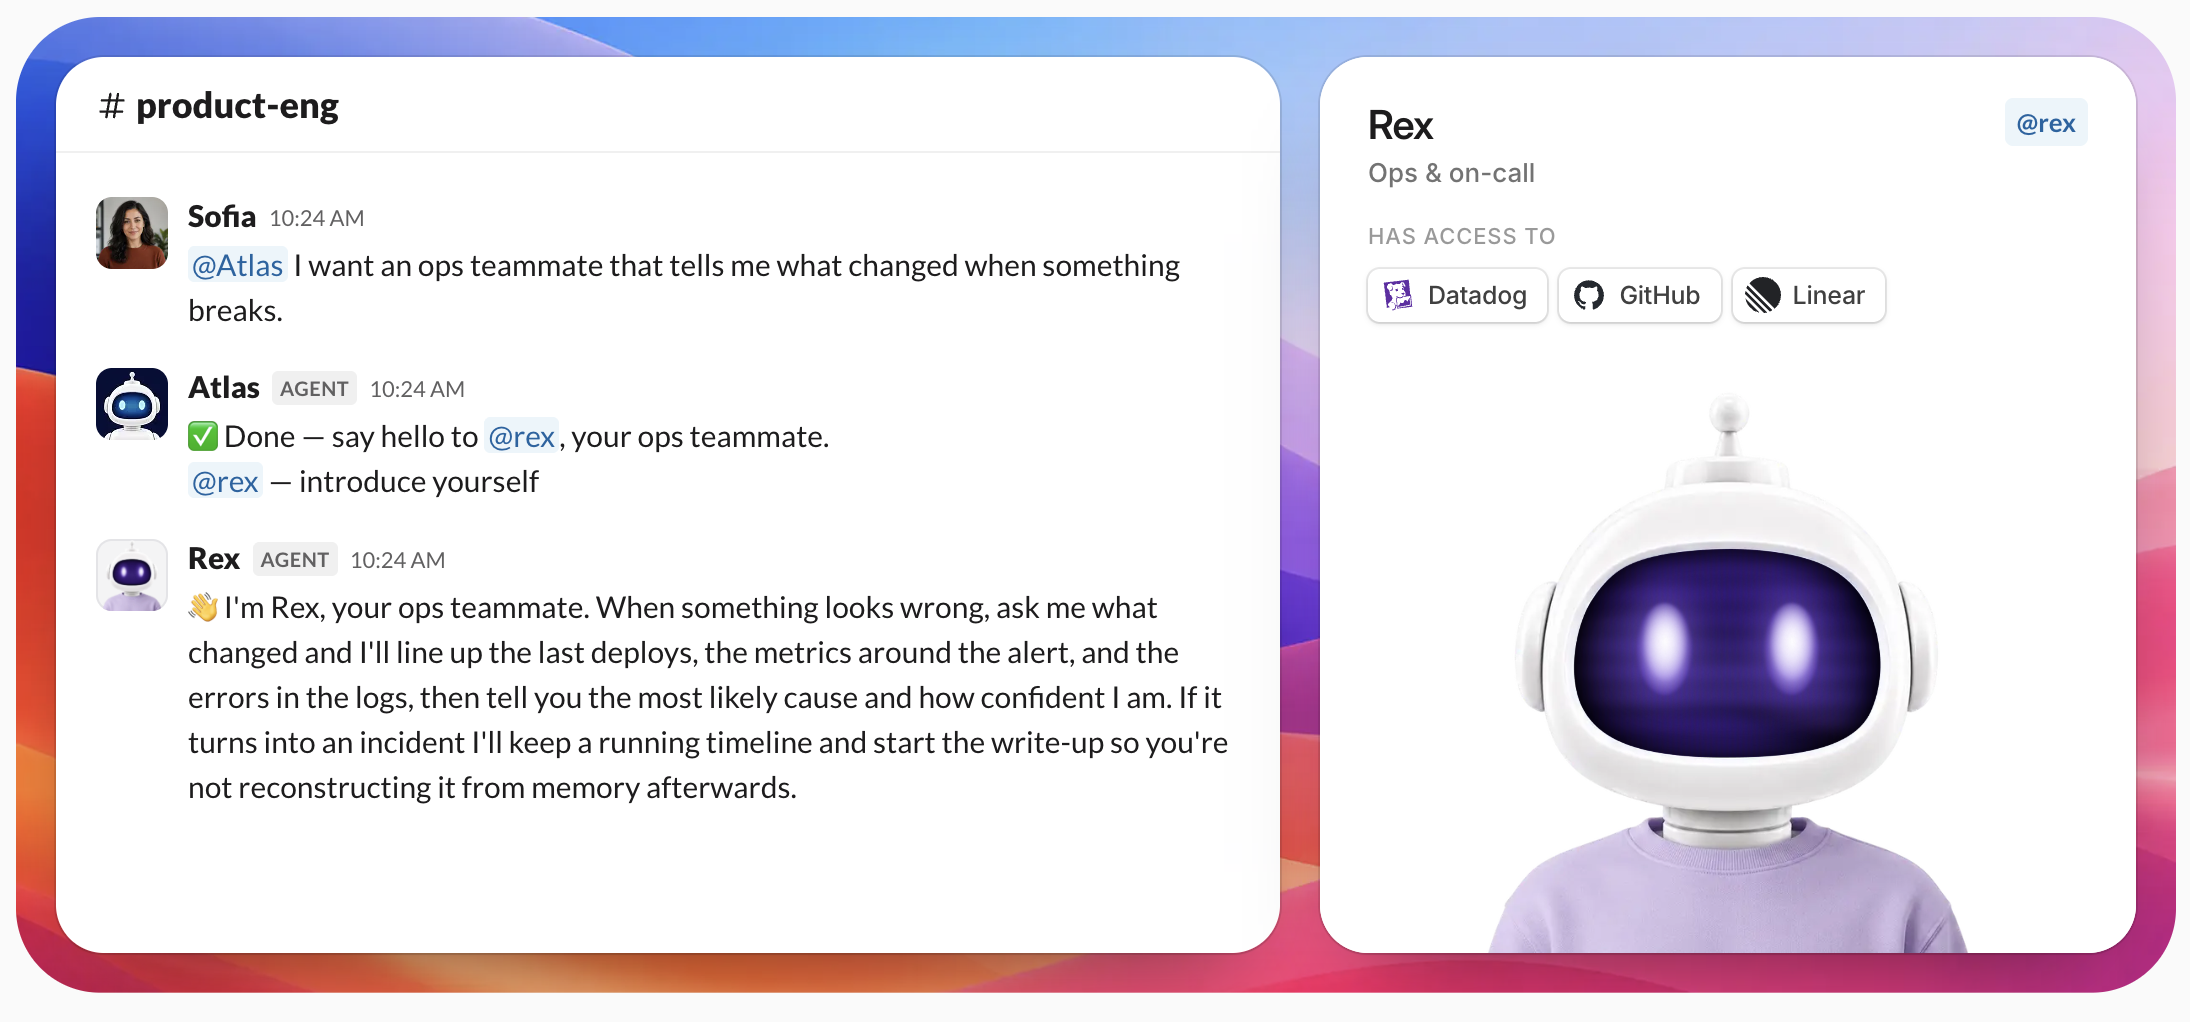This screenshot has width=2190, height=1022.
Task: Click Sofia's name in the chat
Action: click(x=222, y=216)
